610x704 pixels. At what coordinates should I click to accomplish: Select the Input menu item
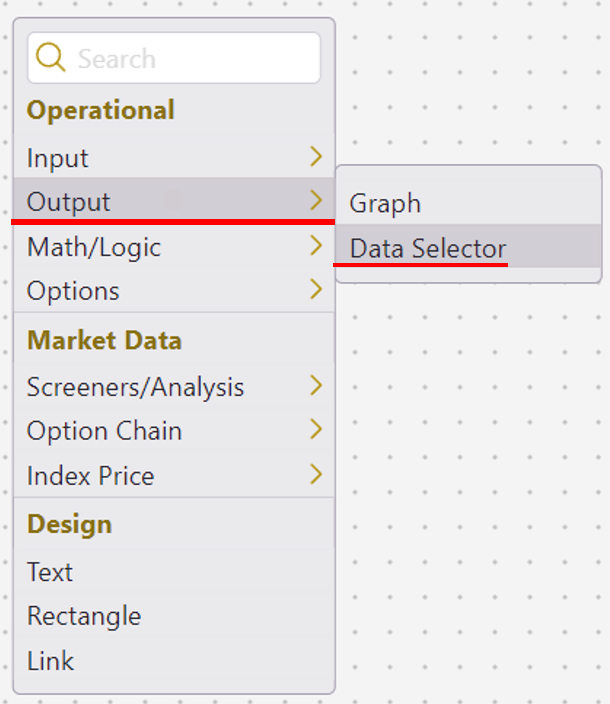[x=58, y=158]
